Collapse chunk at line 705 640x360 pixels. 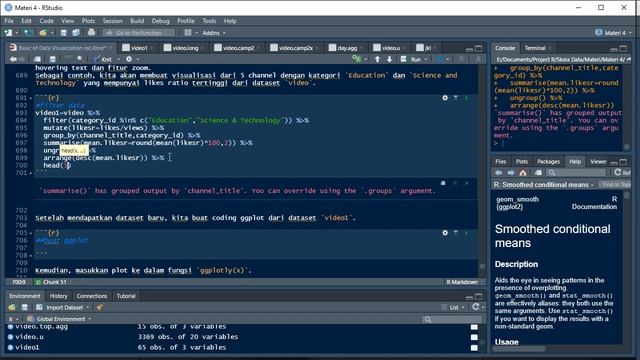(31, 233)
